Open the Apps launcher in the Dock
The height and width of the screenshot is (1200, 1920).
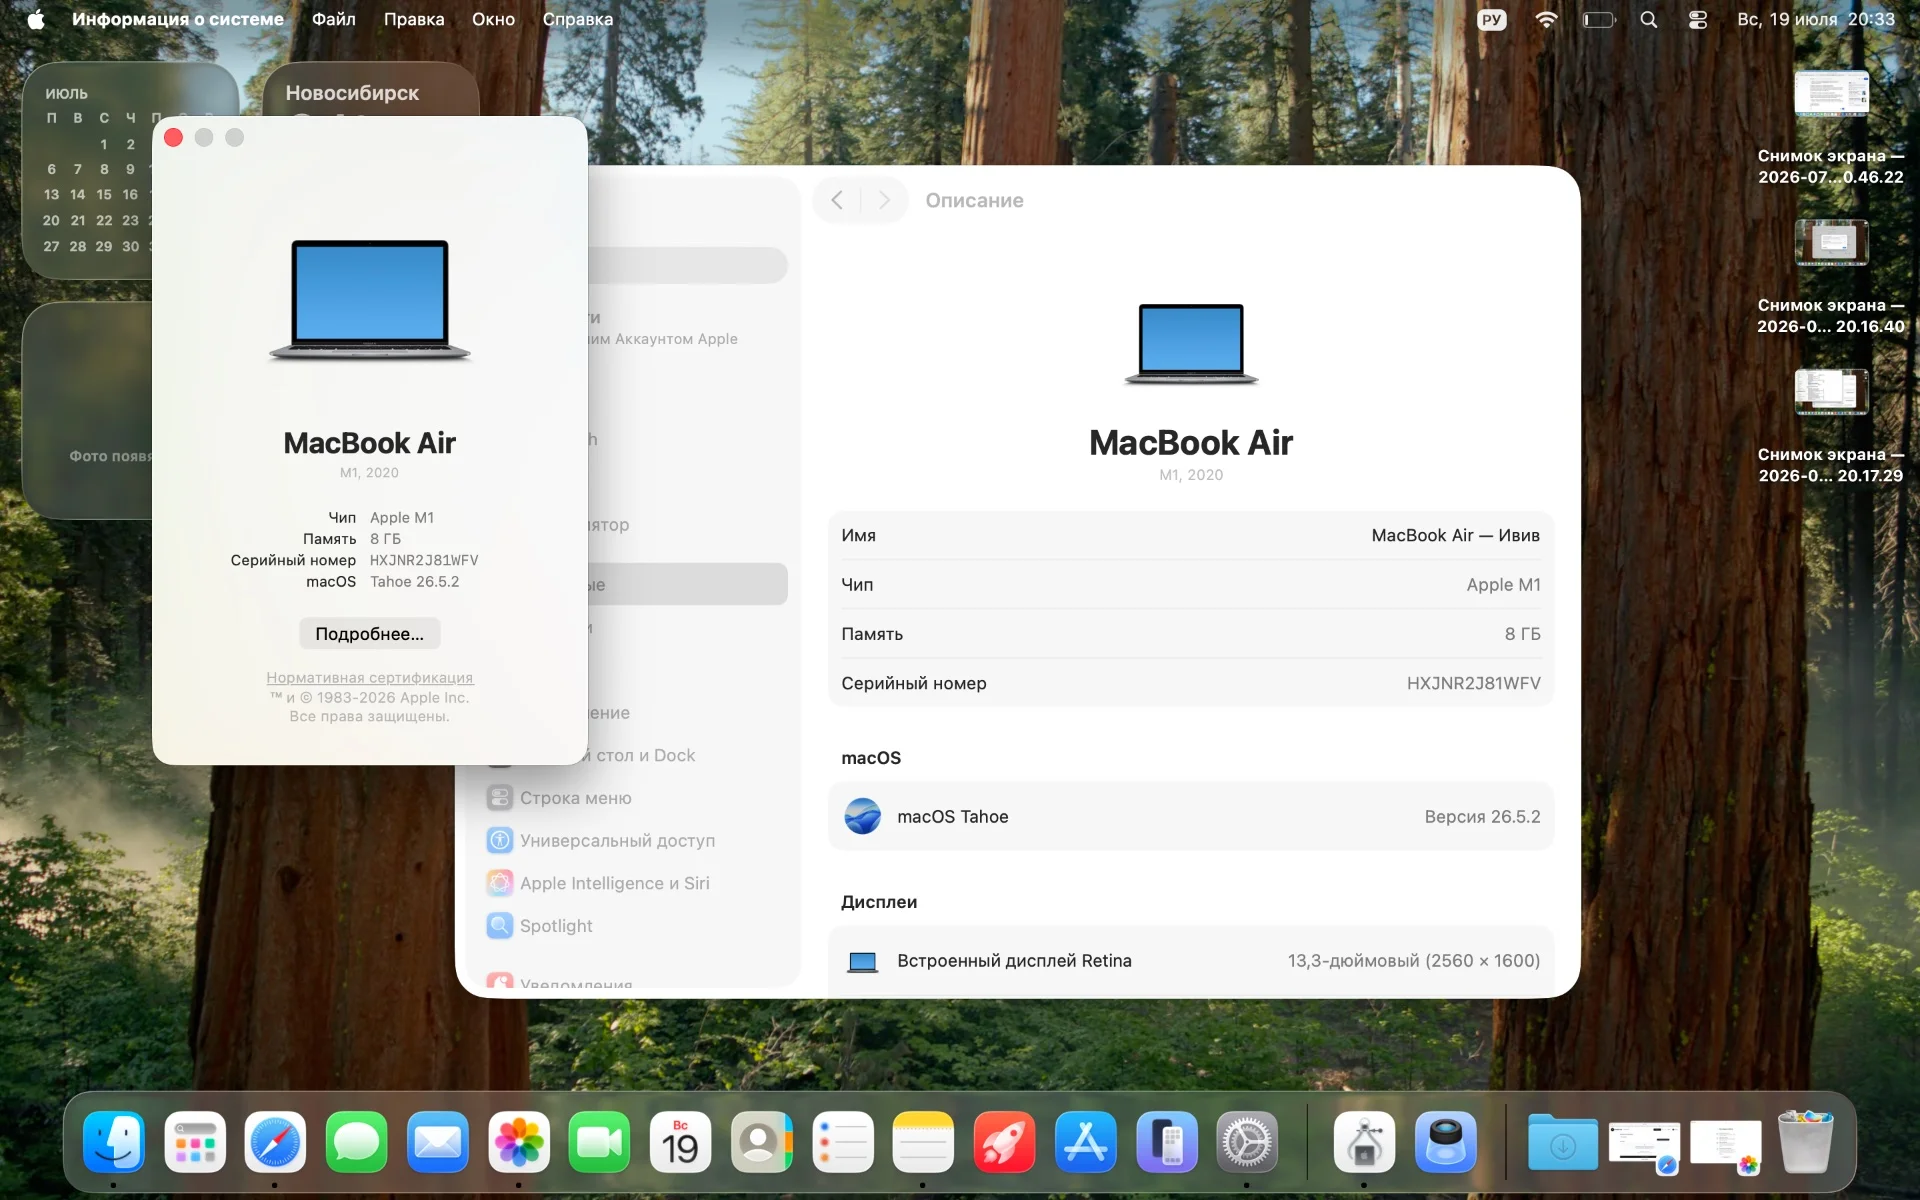pos(195,1141)
